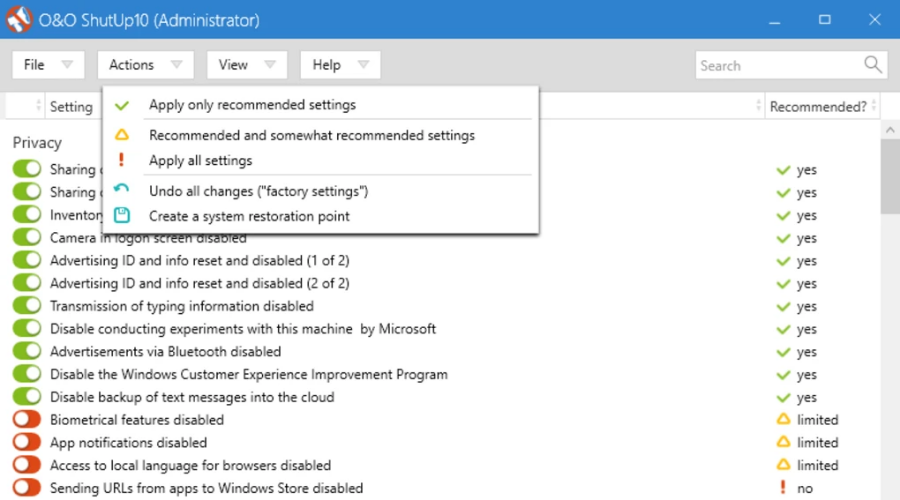Collapse the Actions dropdown menu
Viewport: 900px width, 500px height.
pos(145,65)
